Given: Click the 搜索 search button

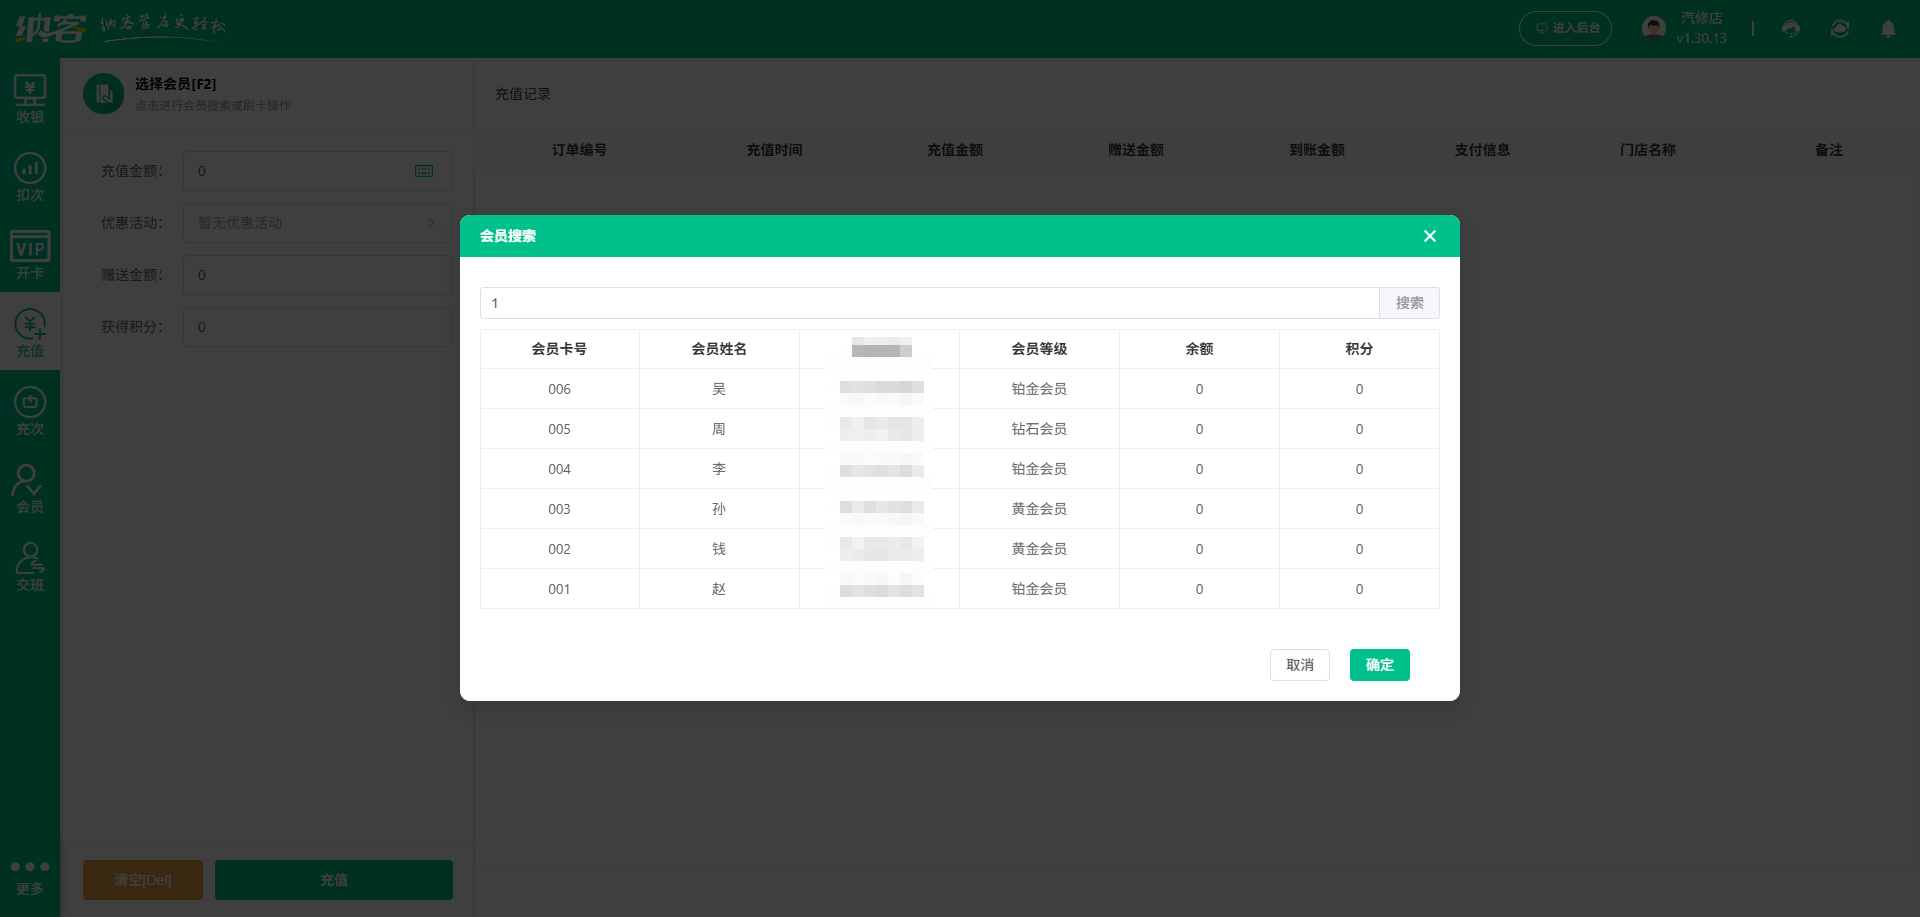Looking at the screenshot, I should point(1409,303).
